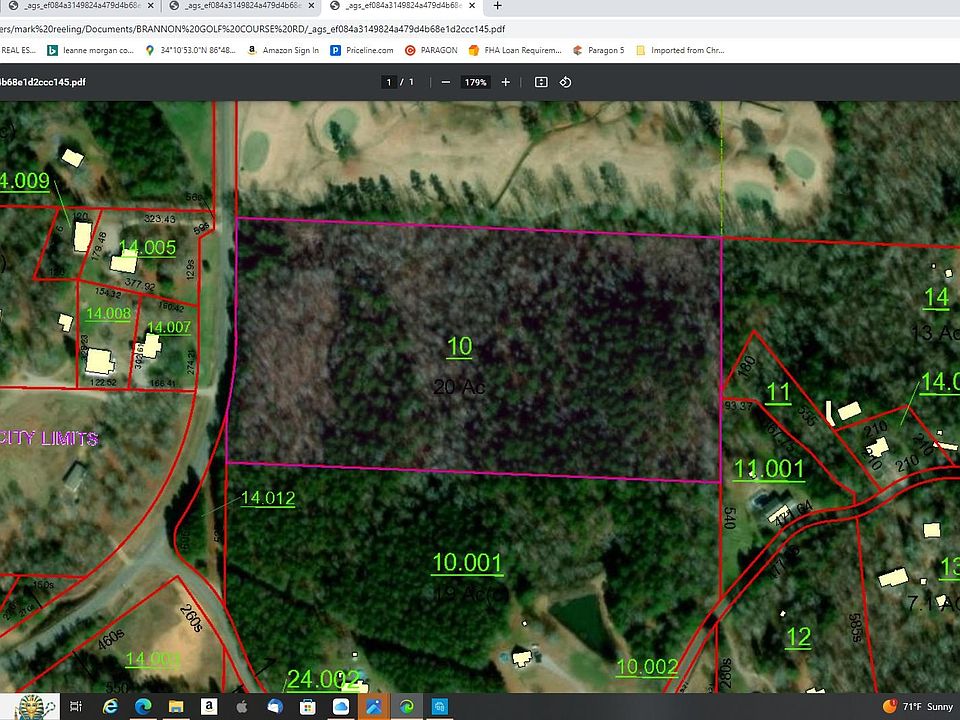Open the Amazon app in taskbar
This screenshot has height=720, width=960.
[x=209, y=707]
